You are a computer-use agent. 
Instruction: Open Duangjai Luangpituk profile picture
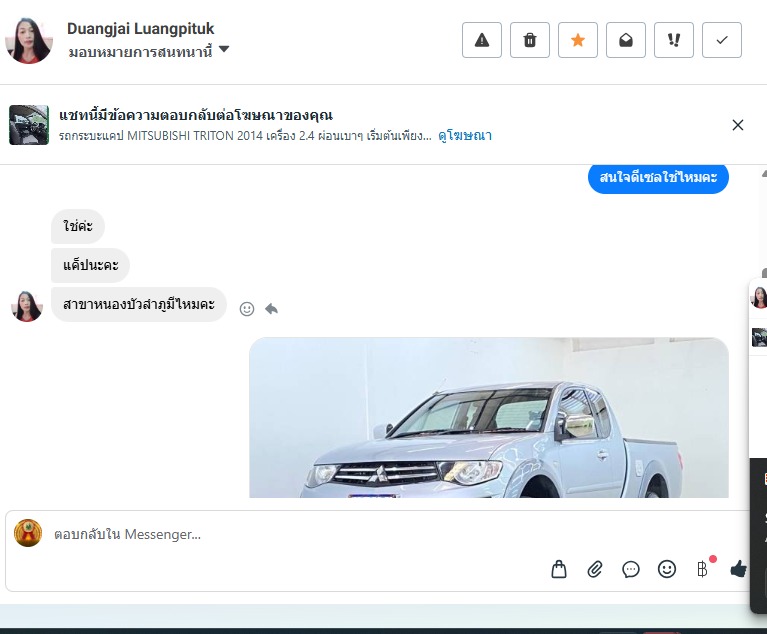coord(28,41)
